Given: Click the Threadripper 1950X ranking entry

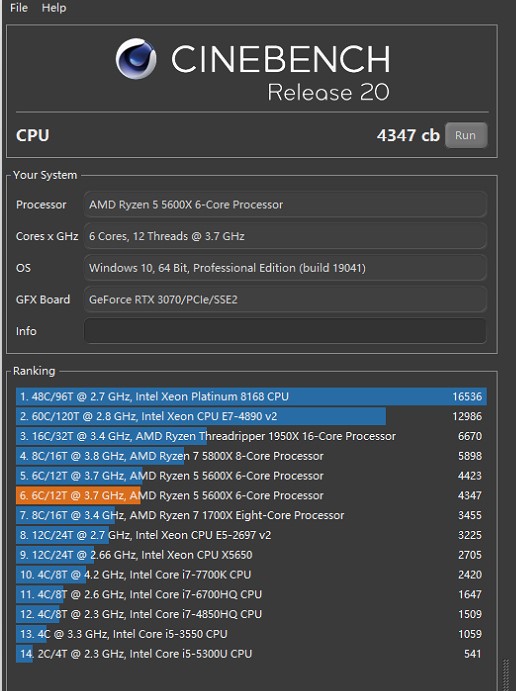Looking at the screenshot, I should tap(251, 436).
